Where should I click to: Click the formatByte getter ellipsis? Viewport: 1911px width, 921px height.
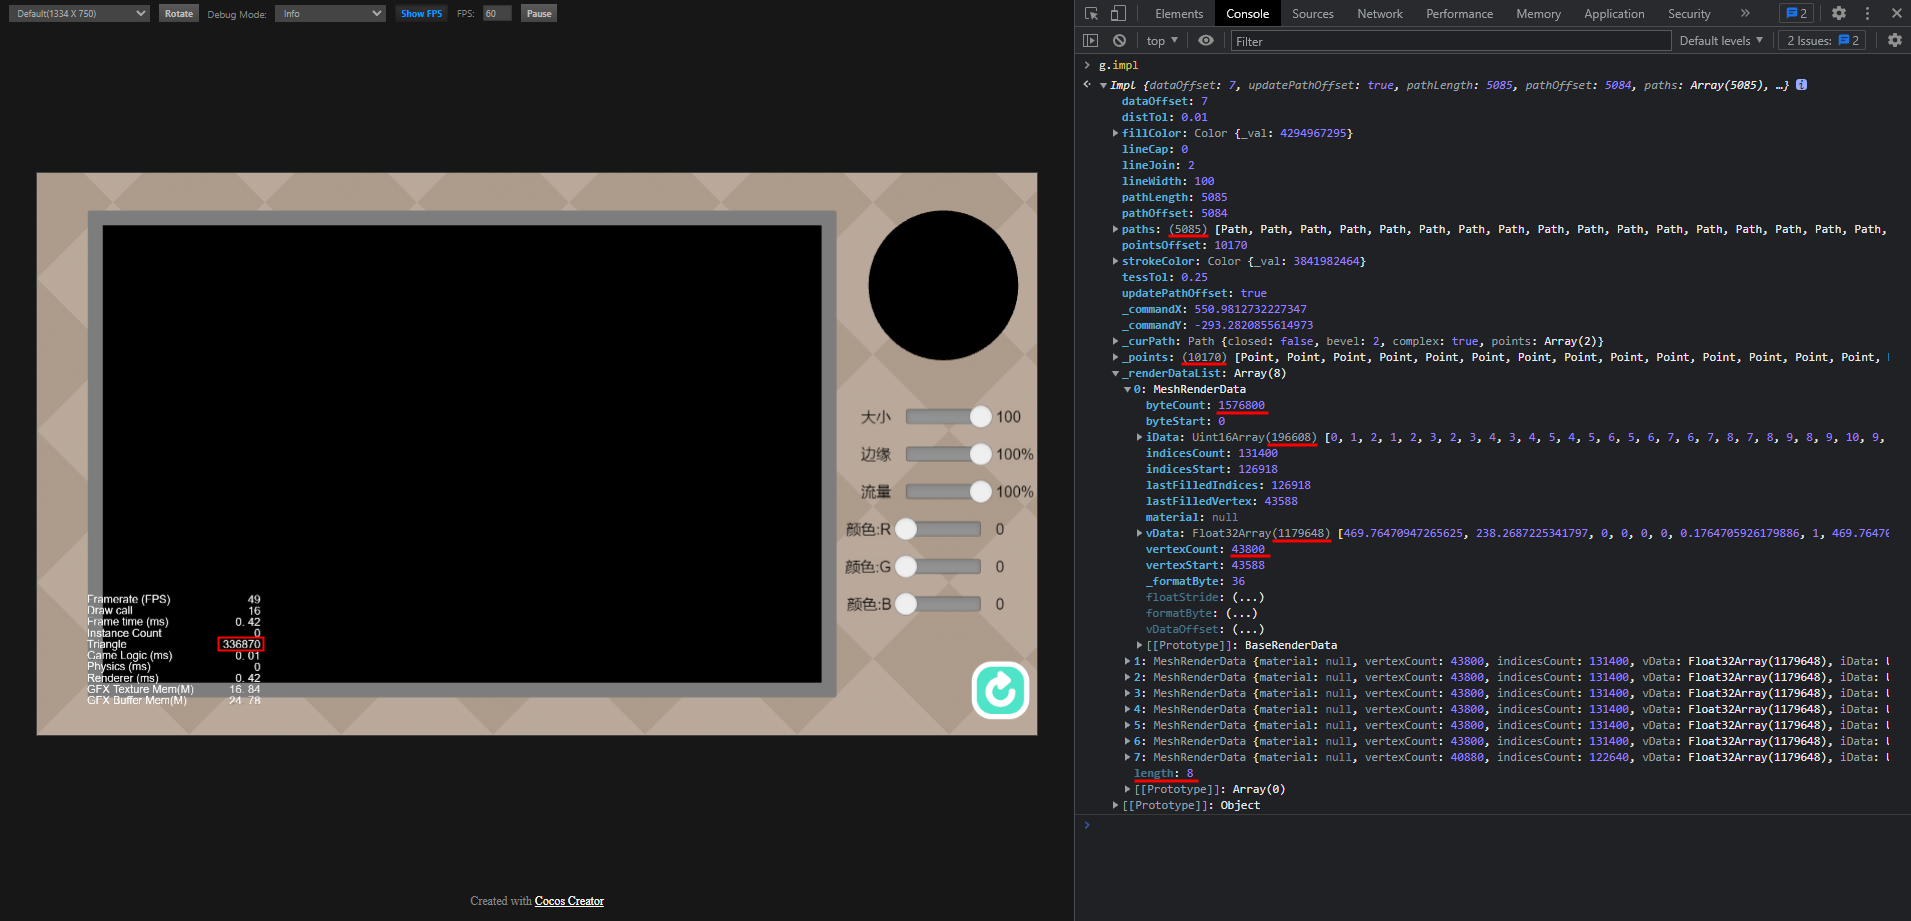coord(1241,613)
